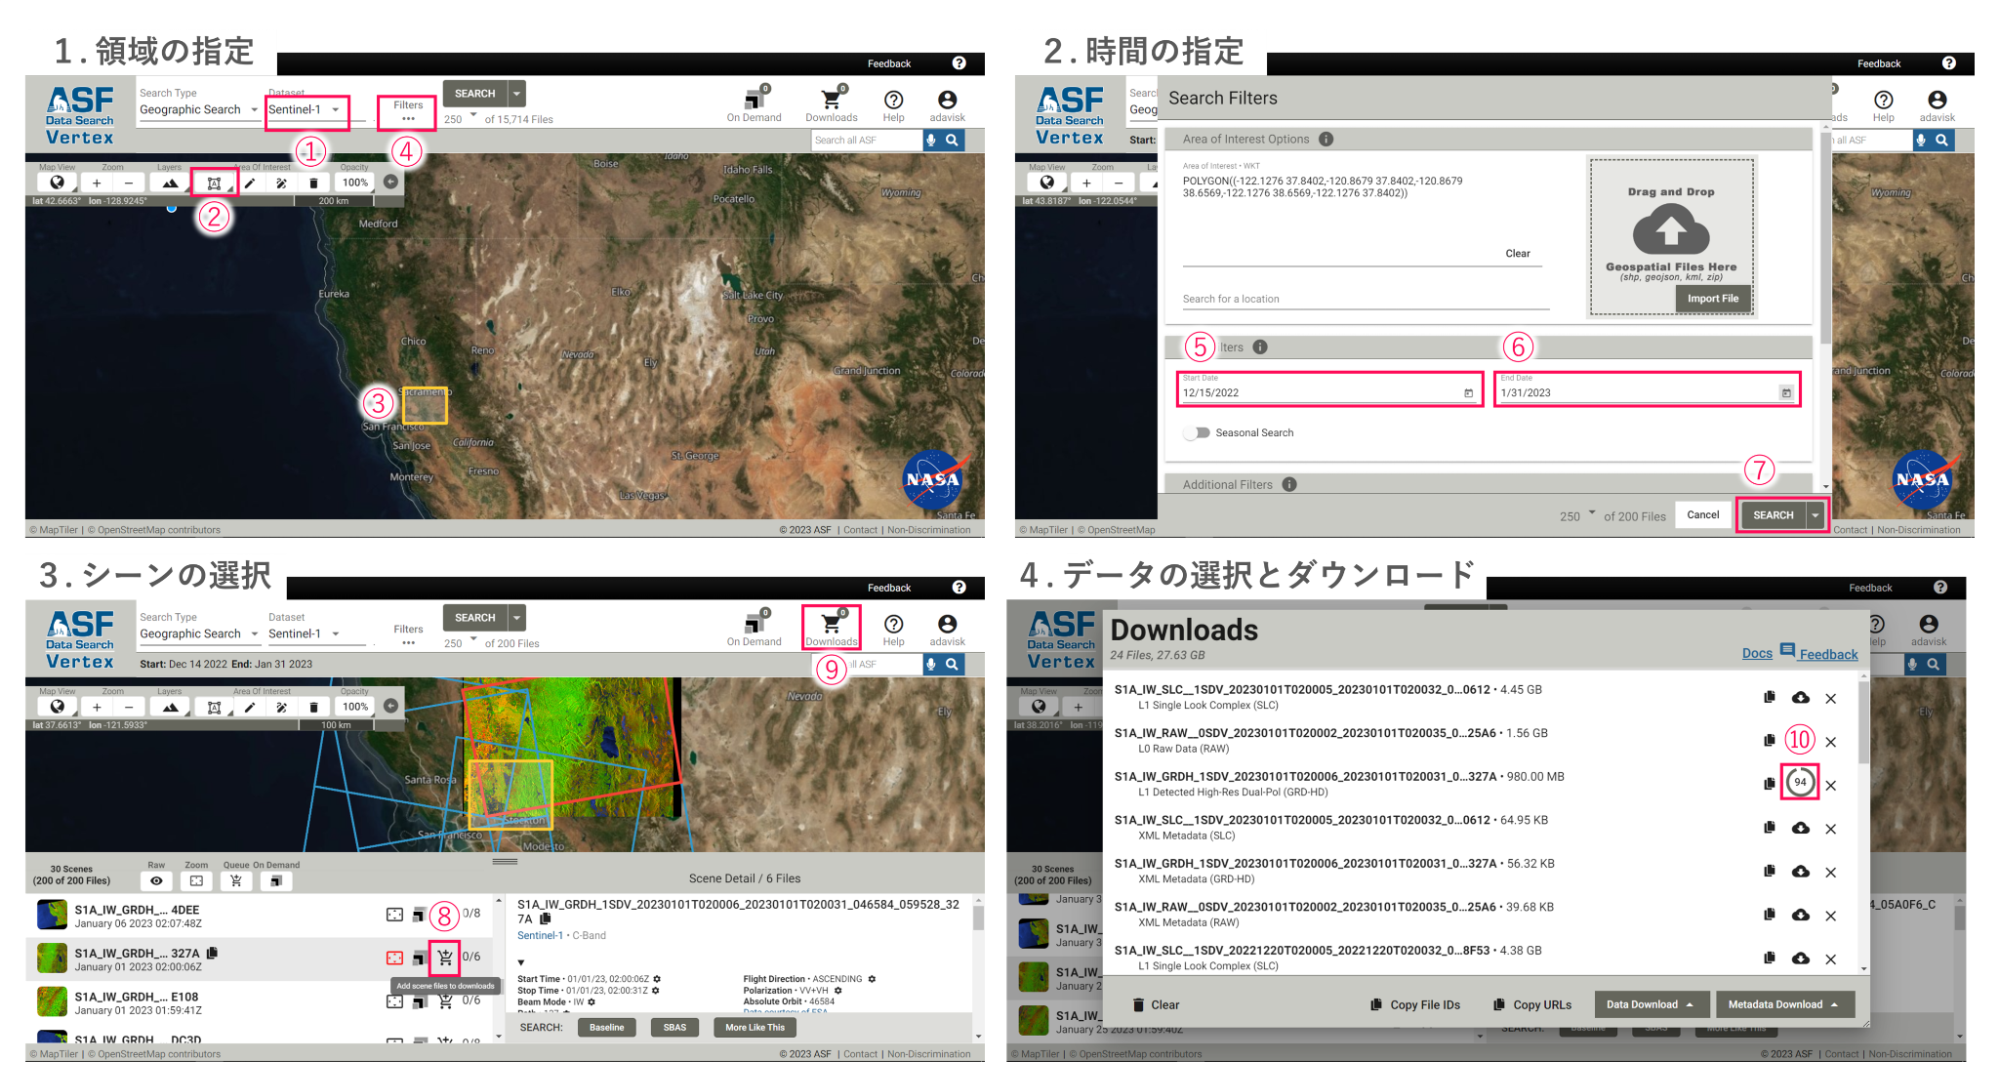Click the microphone voice search icon in panel 1
The height and width of the screenshot is (1077, 1999).
(931, 140)
